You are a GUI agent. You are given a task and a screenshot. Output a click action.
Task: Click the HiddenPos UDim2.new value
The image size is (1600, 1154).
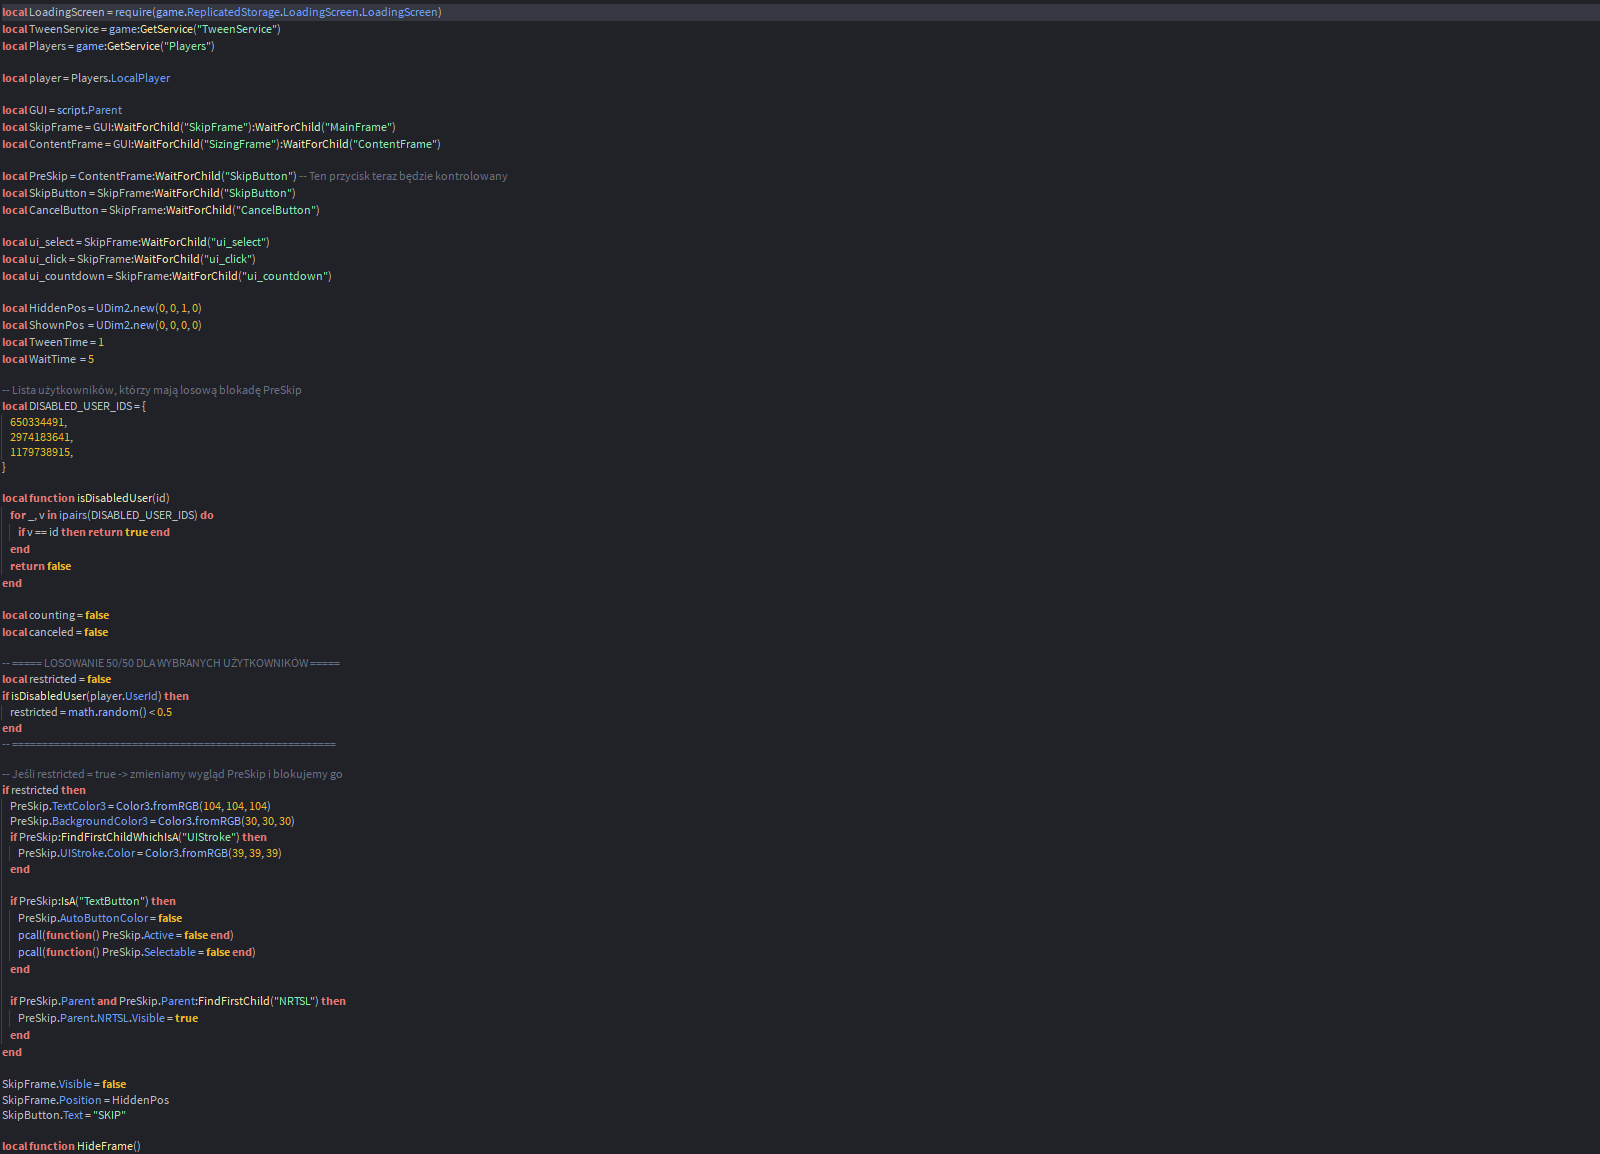(148, 308)
